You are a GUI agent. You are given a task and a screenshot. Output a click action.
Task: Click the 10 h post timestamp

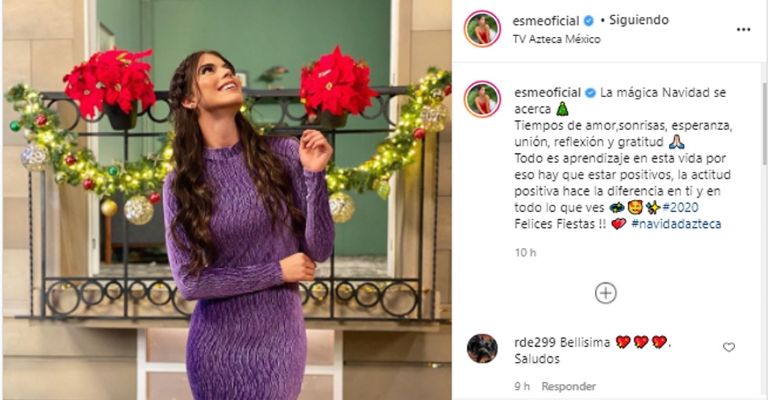(525, 253)
